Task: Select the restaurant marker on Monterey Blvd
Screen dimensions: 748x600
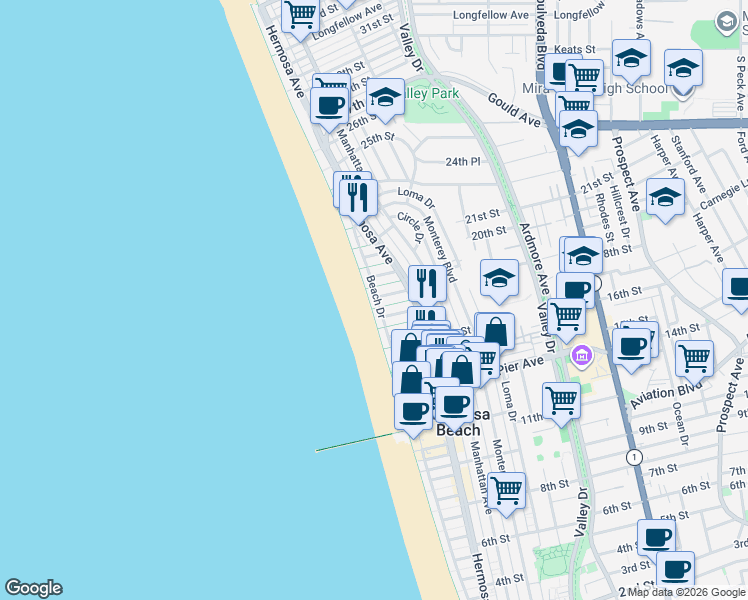Action: click(x=427, y=285)
